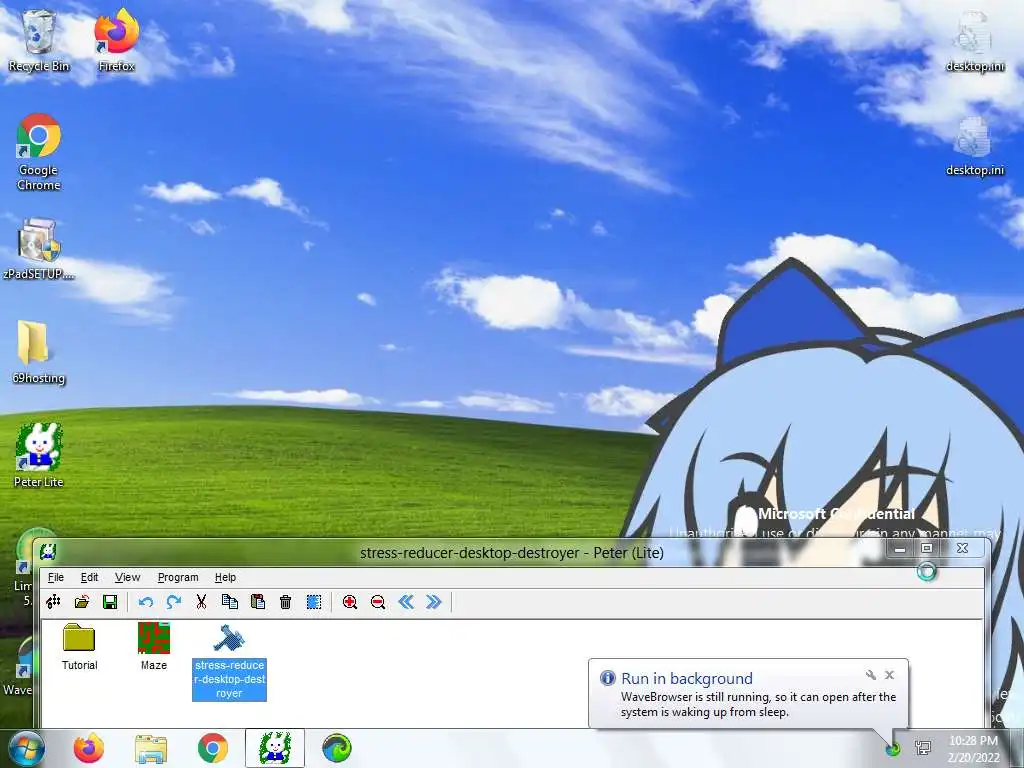
Task: Click the Peter rabbit icon in title bar
Action: [48, 552]
